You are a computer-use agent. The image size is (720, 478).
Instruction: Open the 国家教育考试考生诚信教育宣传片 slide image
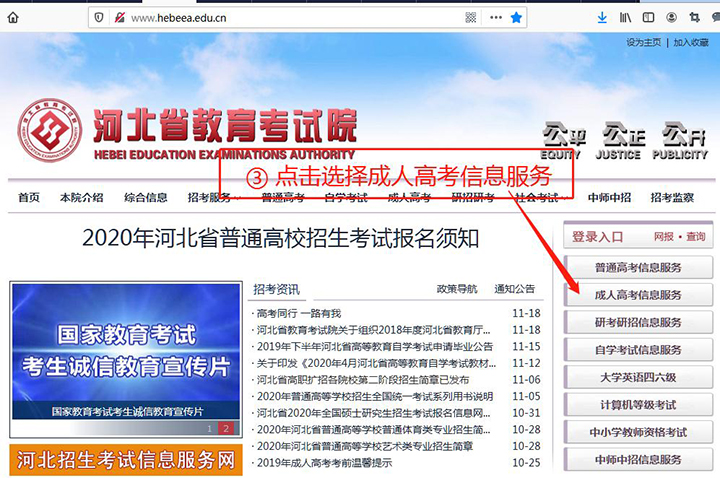126,351
